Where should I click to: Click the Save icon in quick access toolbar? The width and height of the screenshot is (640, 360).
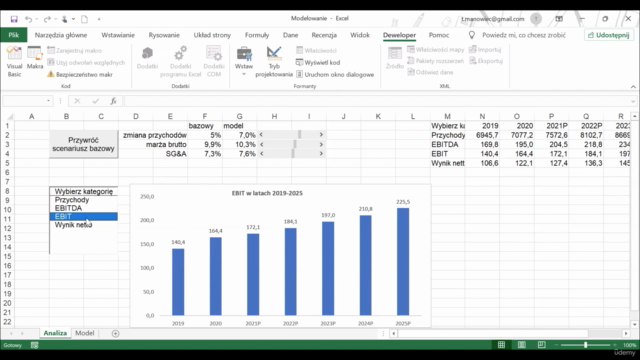[x=14, y=19]
